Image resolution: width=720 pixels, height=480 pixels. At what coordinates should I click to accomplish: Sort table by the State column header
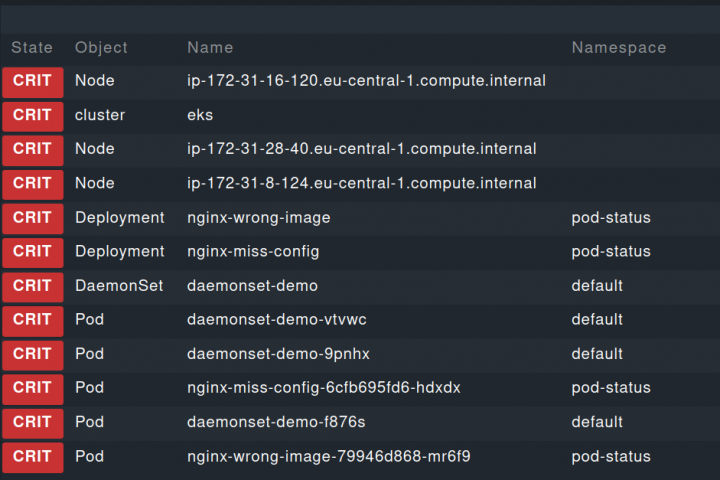click(32, 47)
